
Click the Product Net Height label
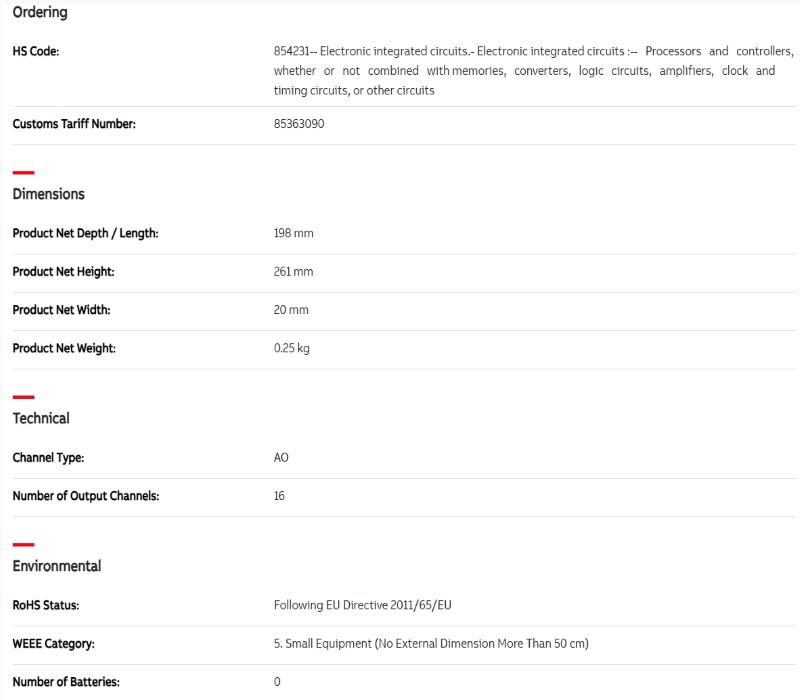(x=63, y=271)
